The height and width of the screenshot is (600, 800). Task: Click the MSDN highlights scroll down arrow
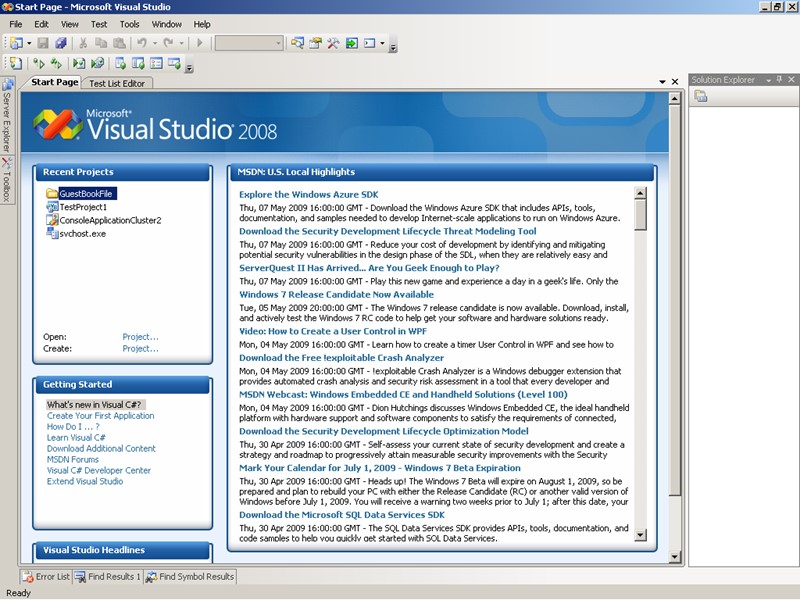click(640, 535)
